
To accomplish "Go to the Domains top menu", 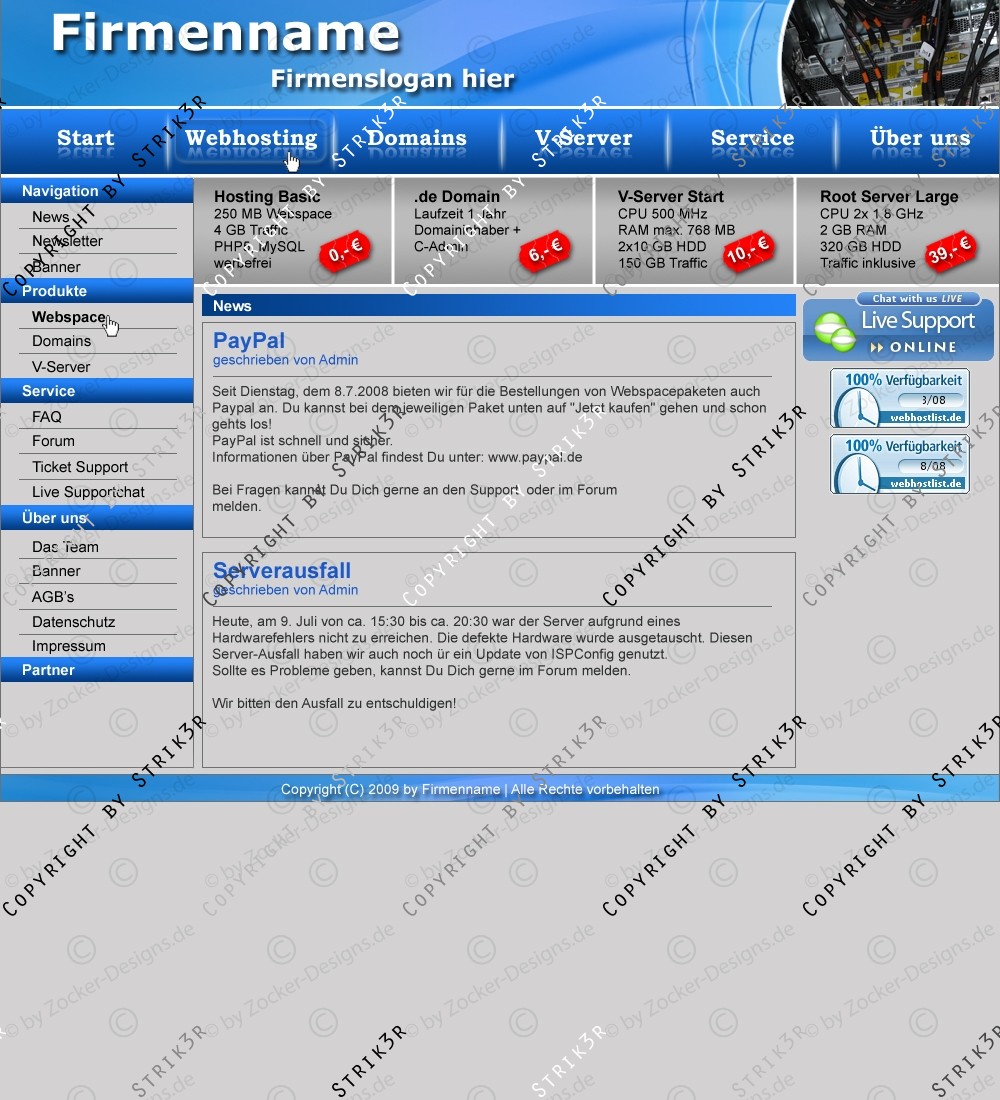I will pos(417,138).
